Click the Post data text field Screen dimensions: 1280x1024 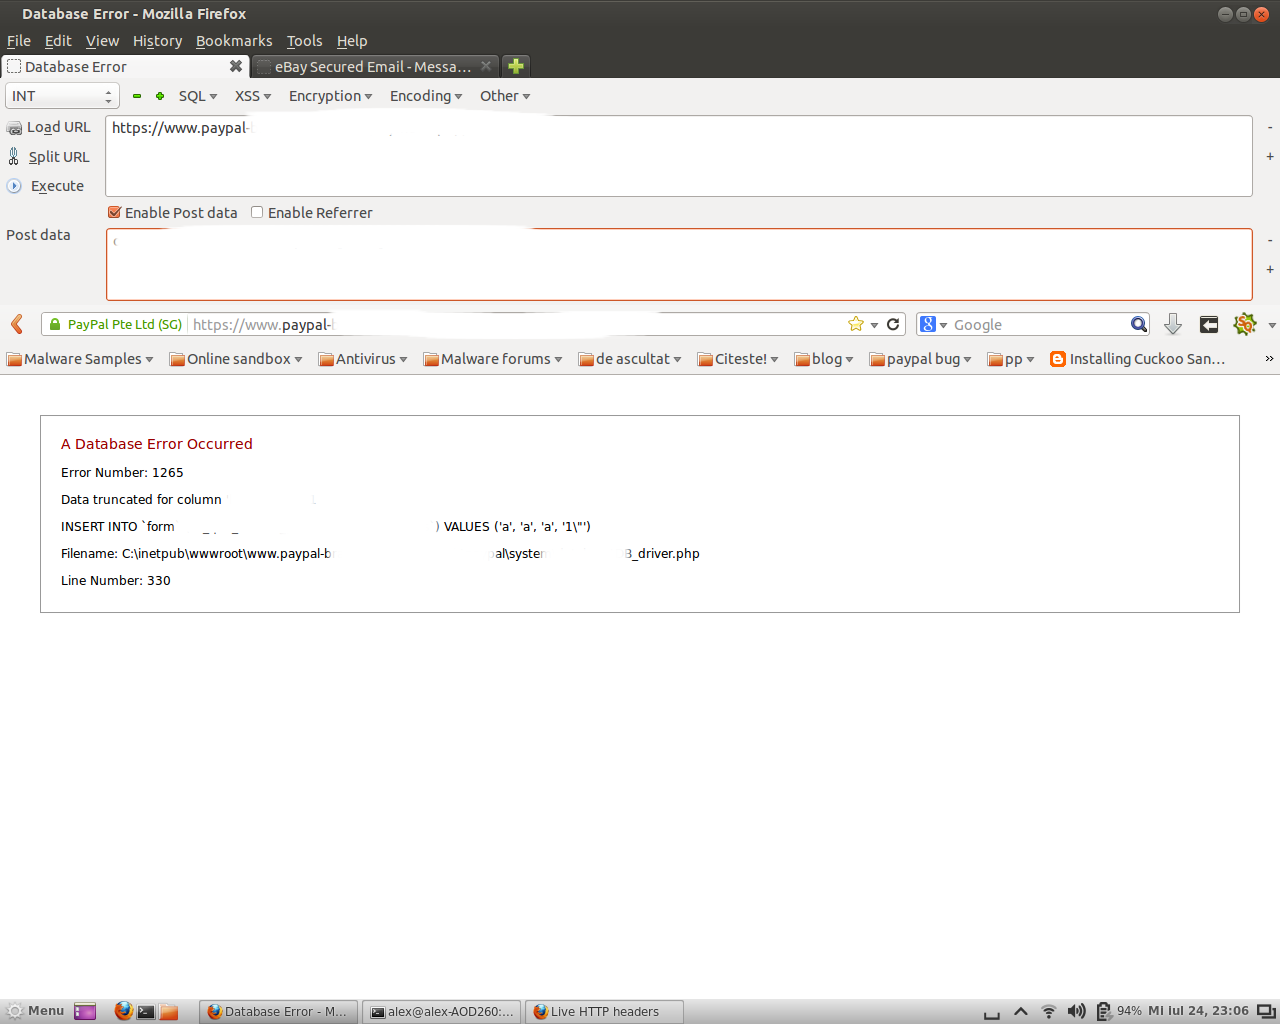679,264
